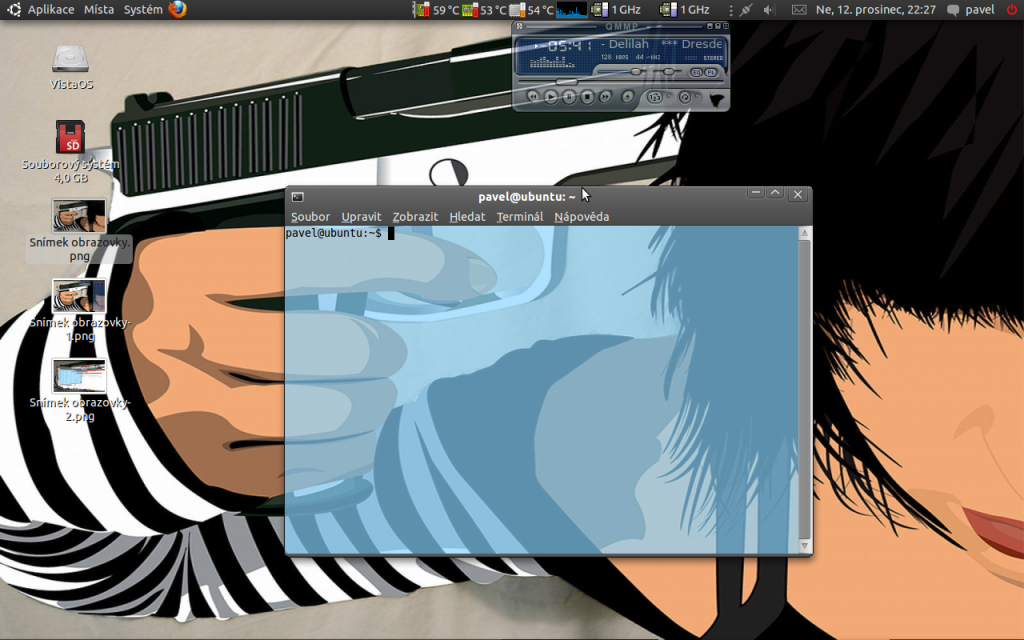Screen dimensions: 1024x640
Task: Start playback with QMMP play button
Action: coord(551,97)
